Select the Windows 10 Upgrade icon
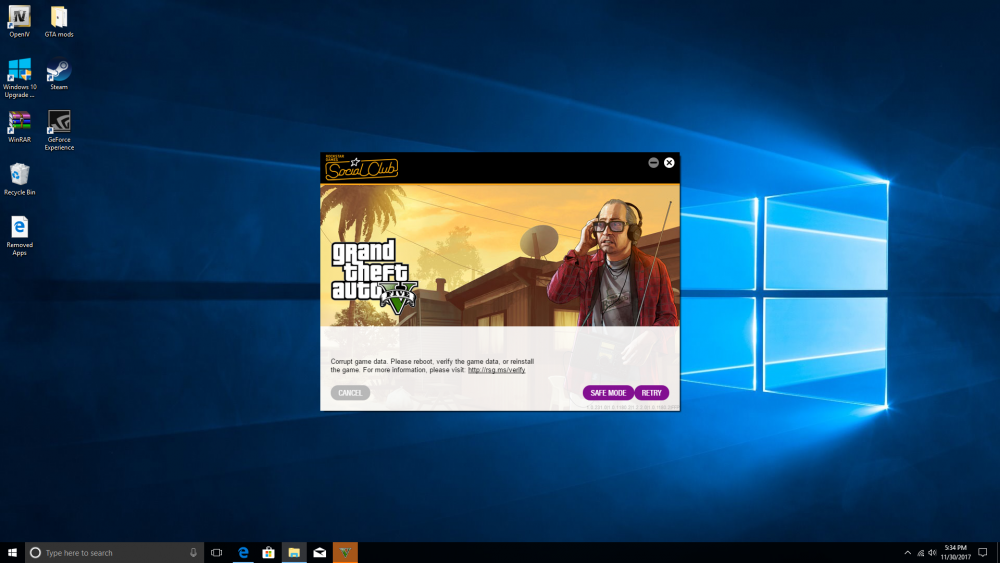This screenshot has height=563, width=1000. [20, 78]
